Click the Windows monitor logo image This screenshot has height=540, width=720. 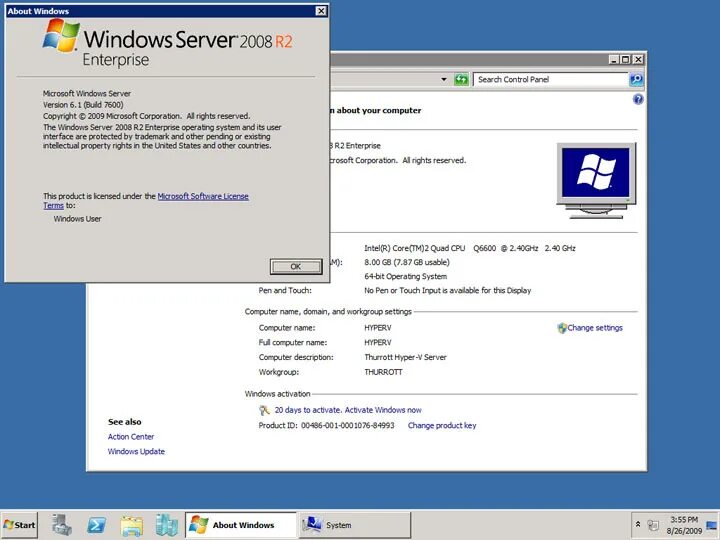(596, 180)
